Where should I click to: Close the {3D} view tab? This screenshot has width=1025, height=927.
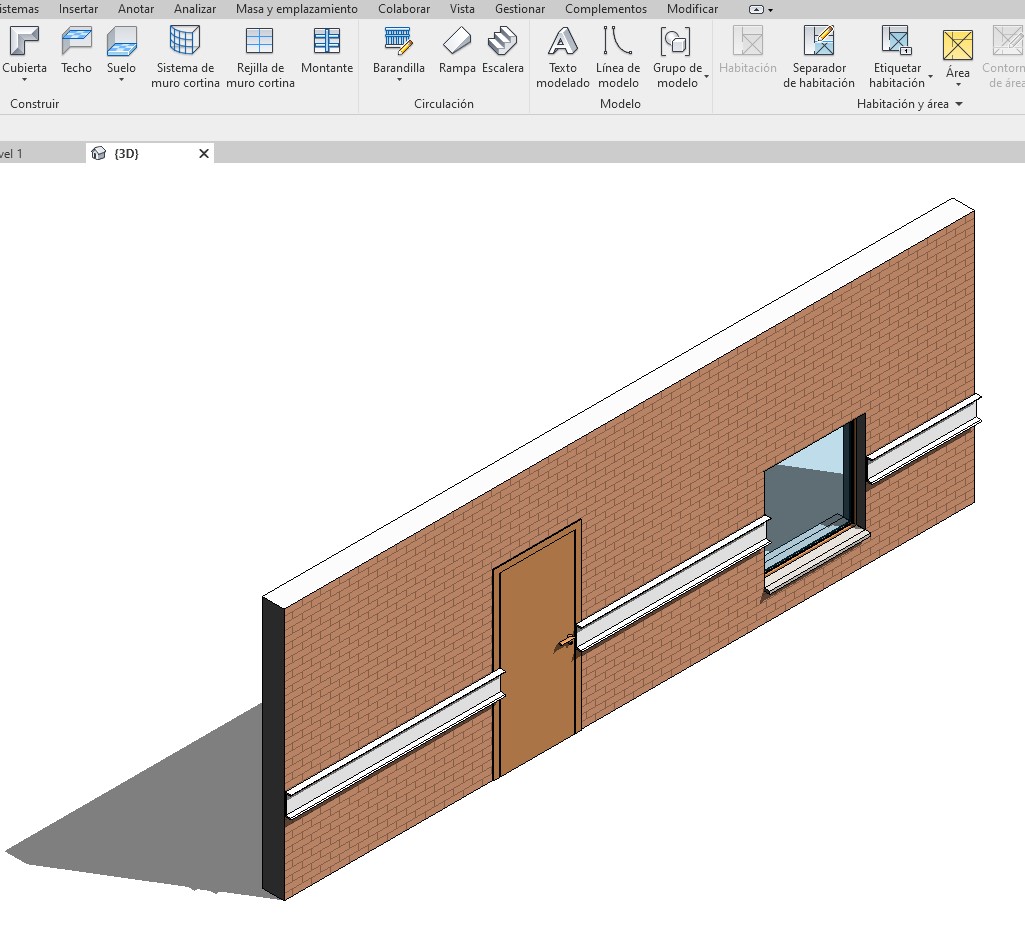pos(204,153)
